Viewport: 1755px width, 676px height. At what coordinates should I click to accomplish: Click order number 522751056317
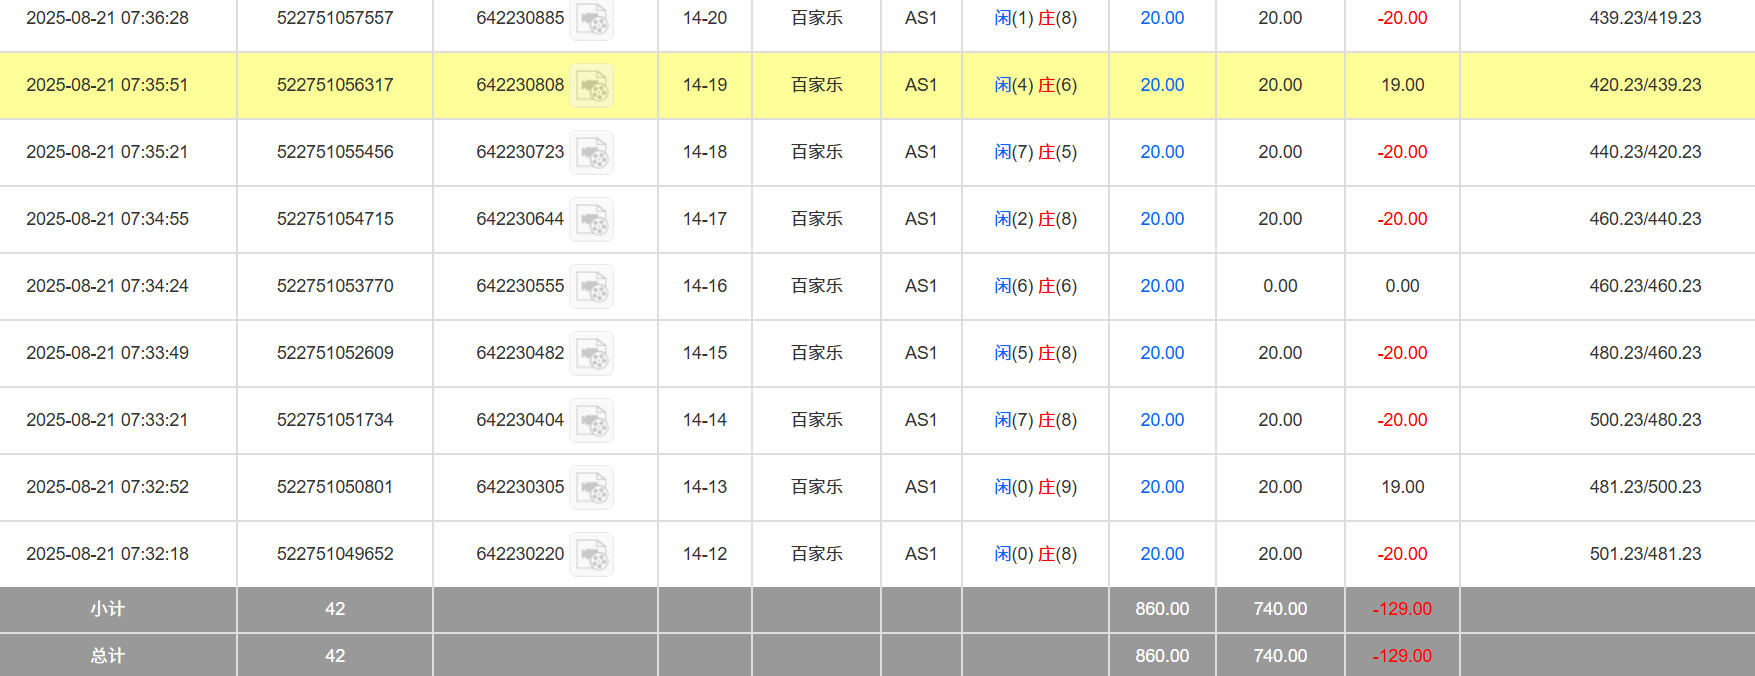click(x=335, y=85)
